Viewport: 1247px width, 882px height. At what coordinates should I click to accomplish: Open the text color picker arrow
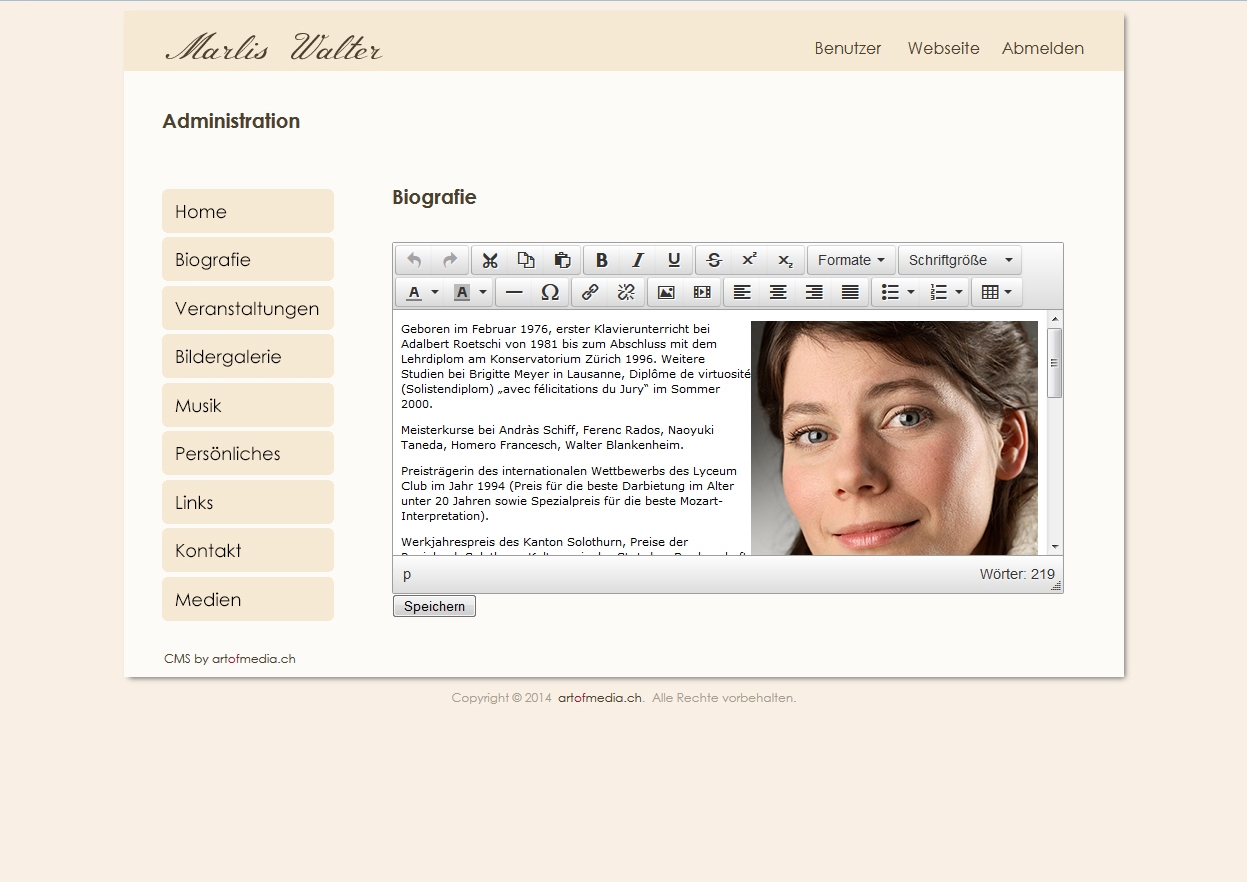click(435, 292)
